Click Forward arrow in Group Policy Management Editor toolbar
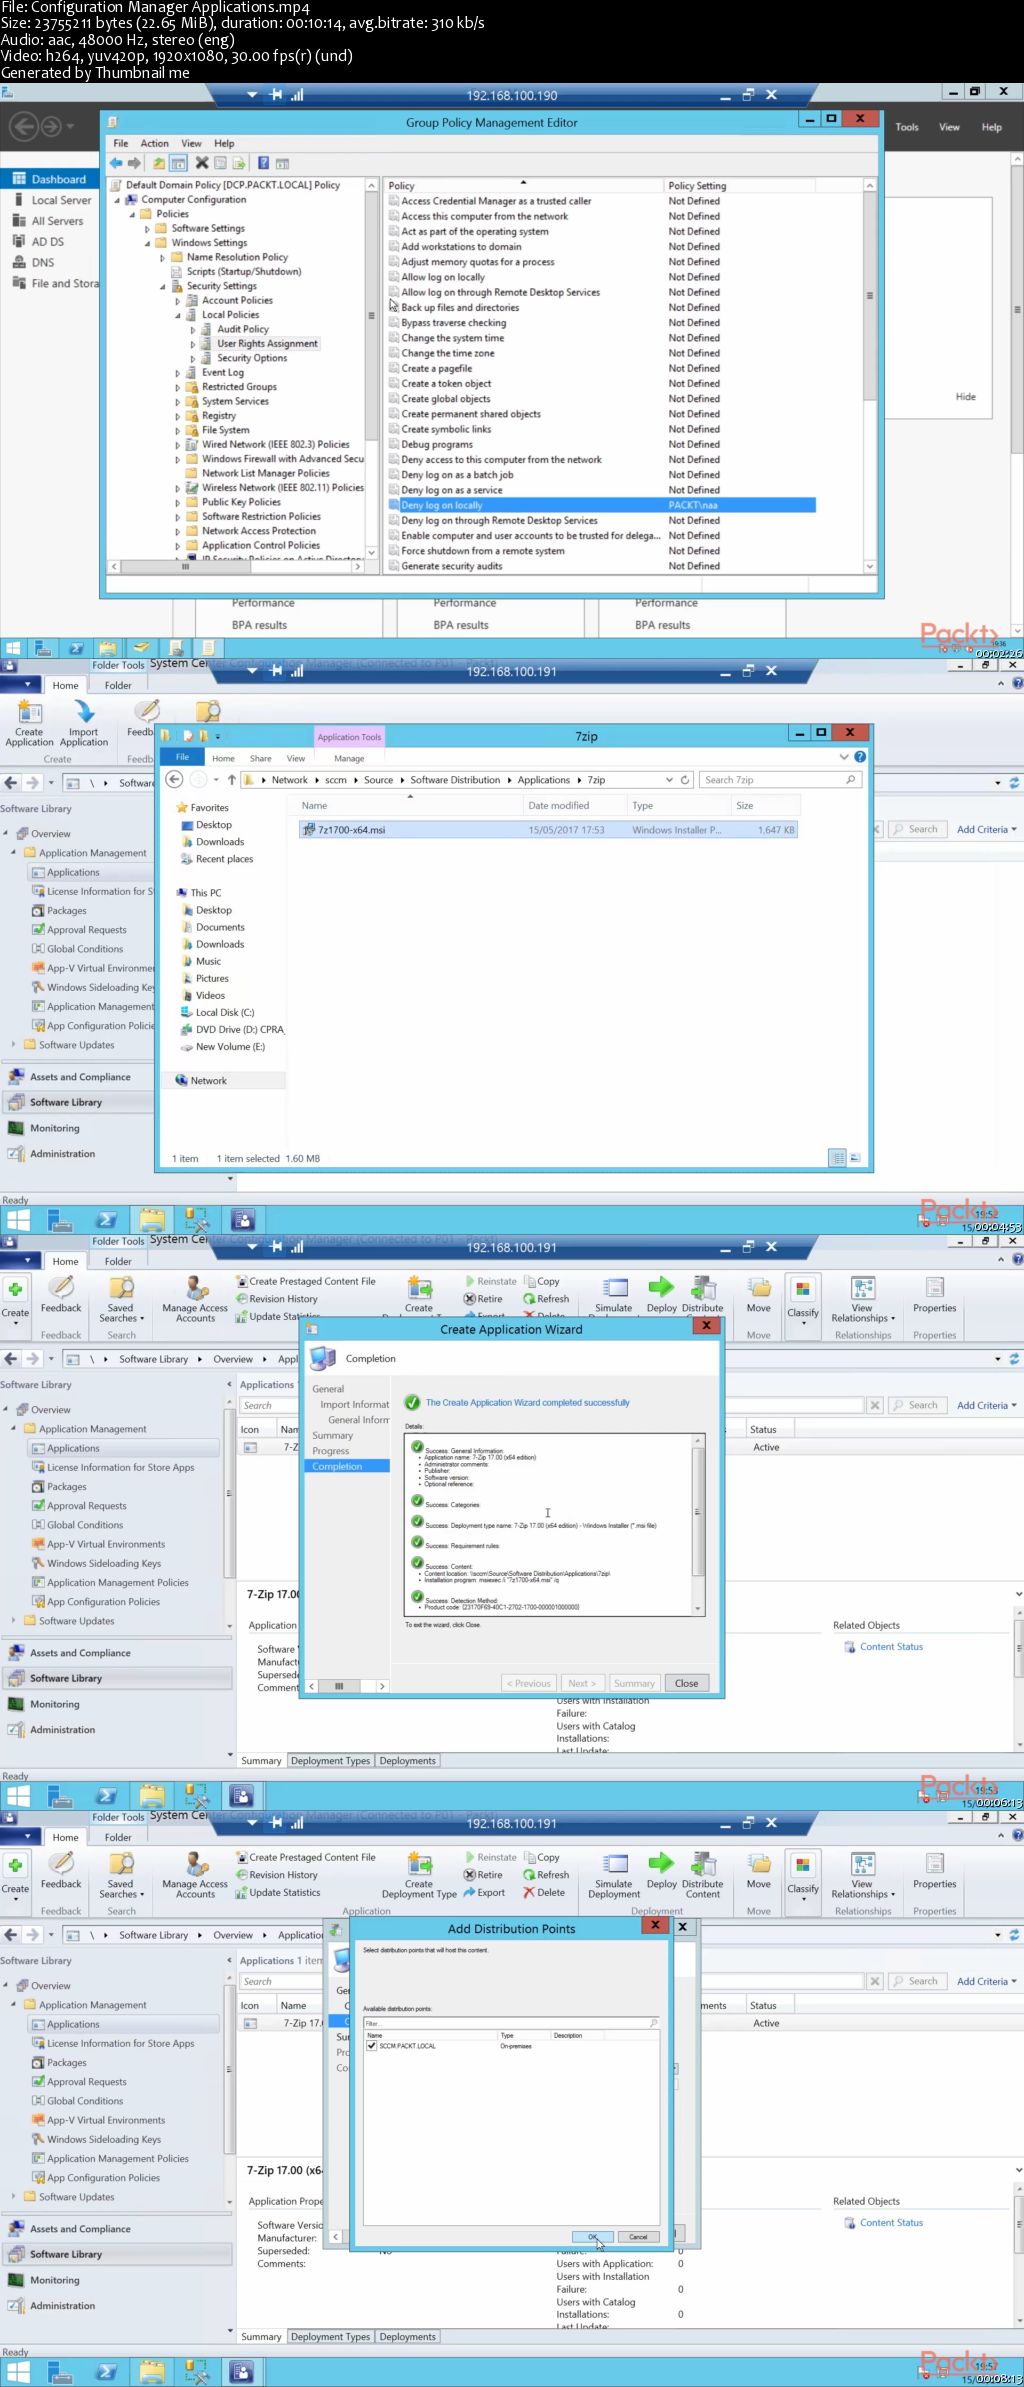 pos(134,163)
